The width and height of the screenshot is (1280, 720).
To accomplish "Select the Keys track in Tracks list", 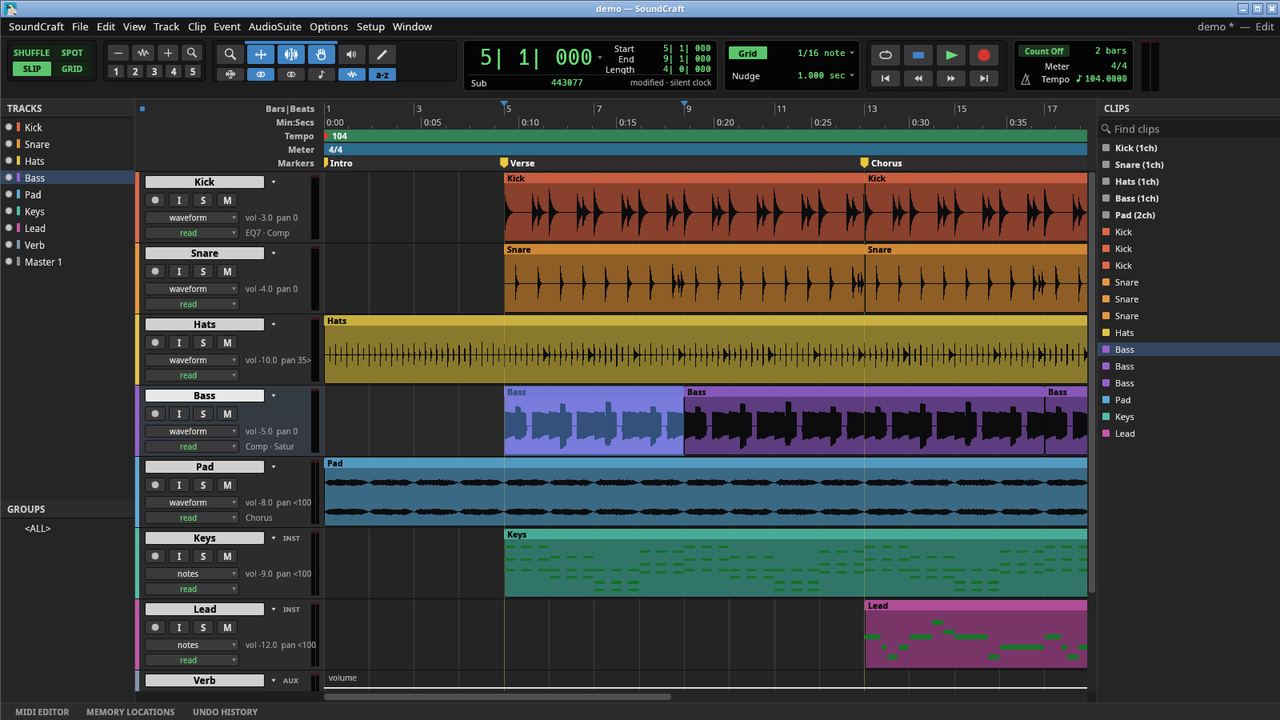I will [x=67, y=211].
